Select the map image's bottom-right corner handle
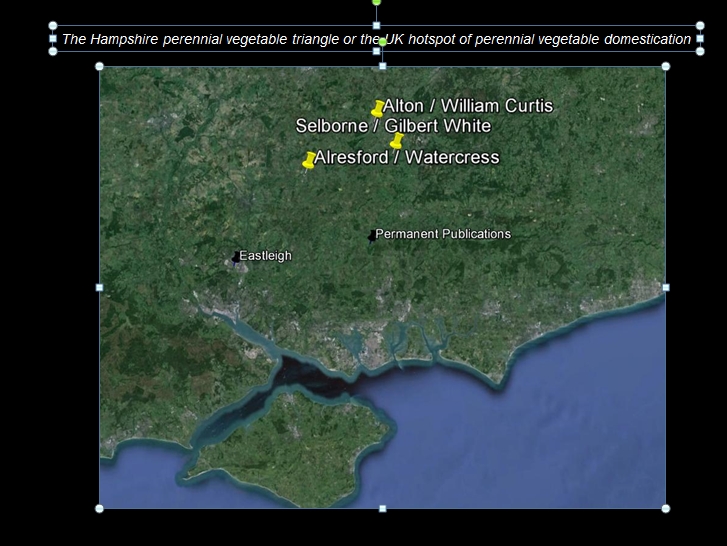The image size is (727, 546). coord(666,508)
